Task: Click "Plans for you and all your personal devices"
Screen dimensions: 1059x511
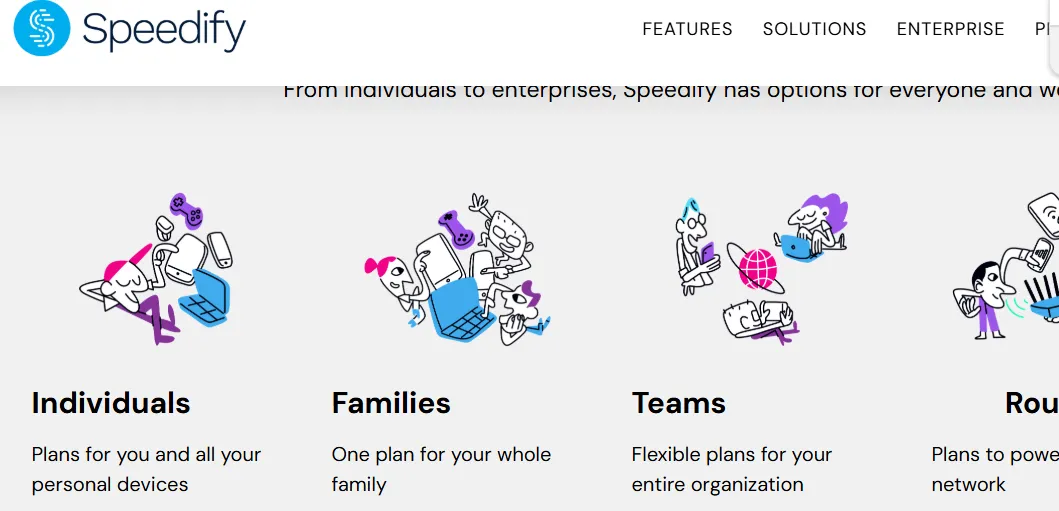Action: click(146, 469)
